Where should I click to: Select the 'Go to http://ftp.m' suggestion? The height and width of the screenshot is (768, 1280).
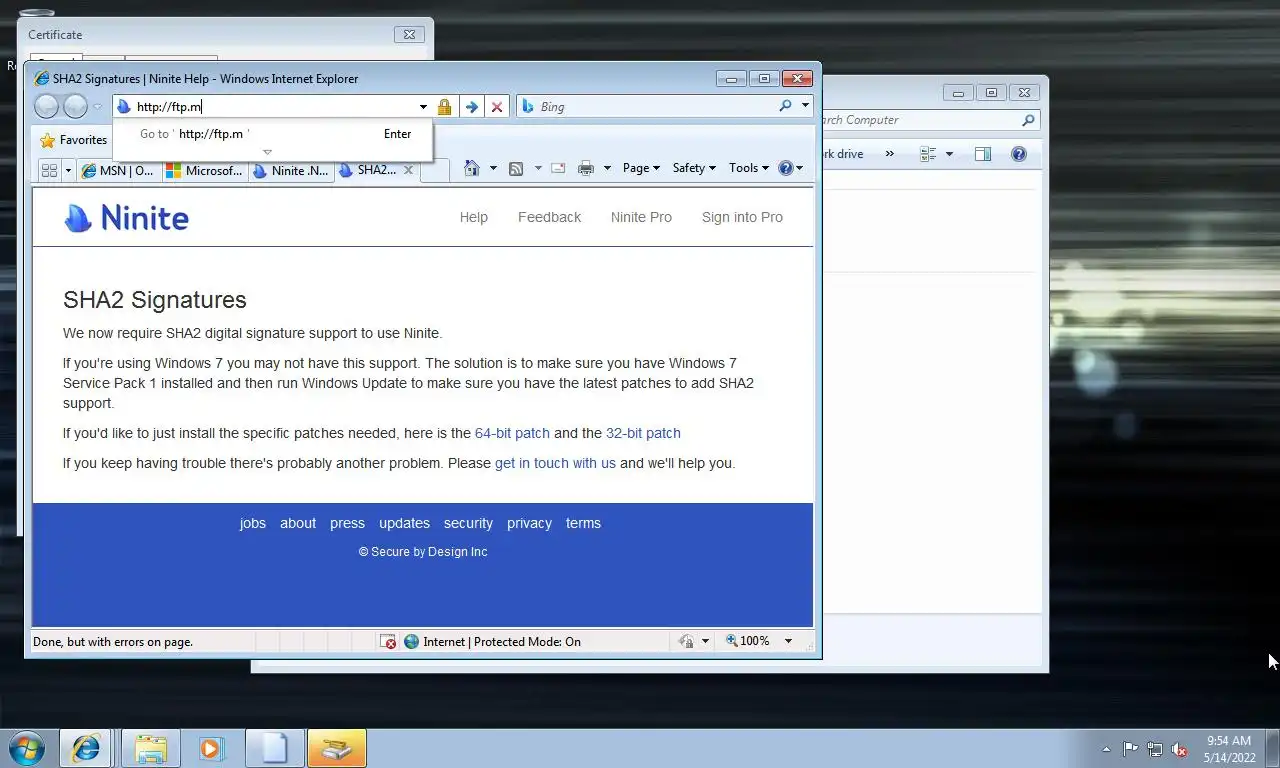[272, 134]
